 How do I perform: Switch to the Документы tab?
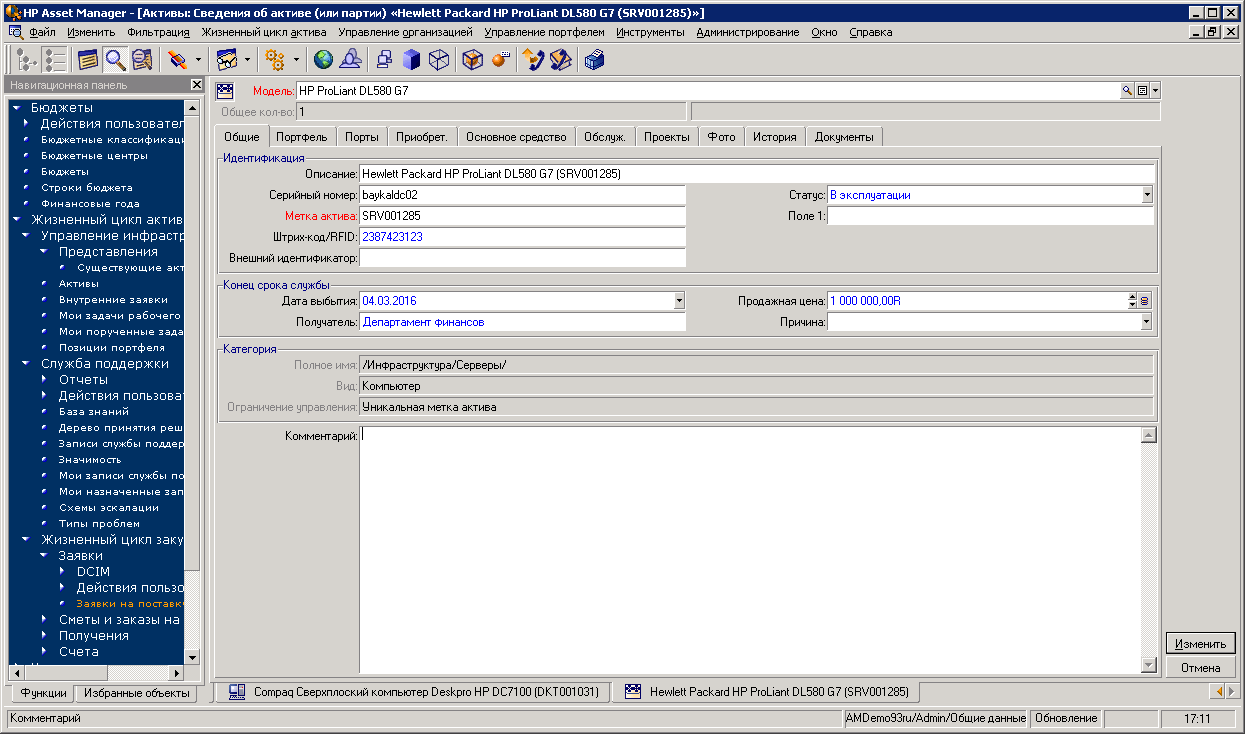[x=844, y=137]
